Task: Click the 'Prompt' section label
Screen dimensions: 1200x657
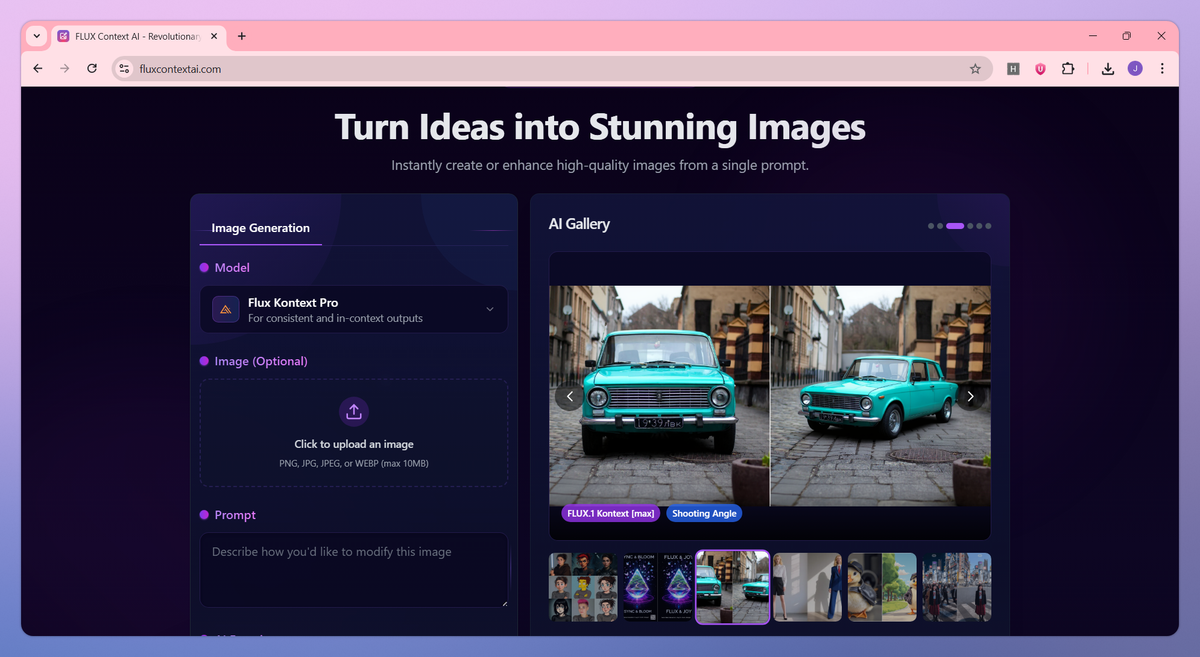Action: point(235,515)
